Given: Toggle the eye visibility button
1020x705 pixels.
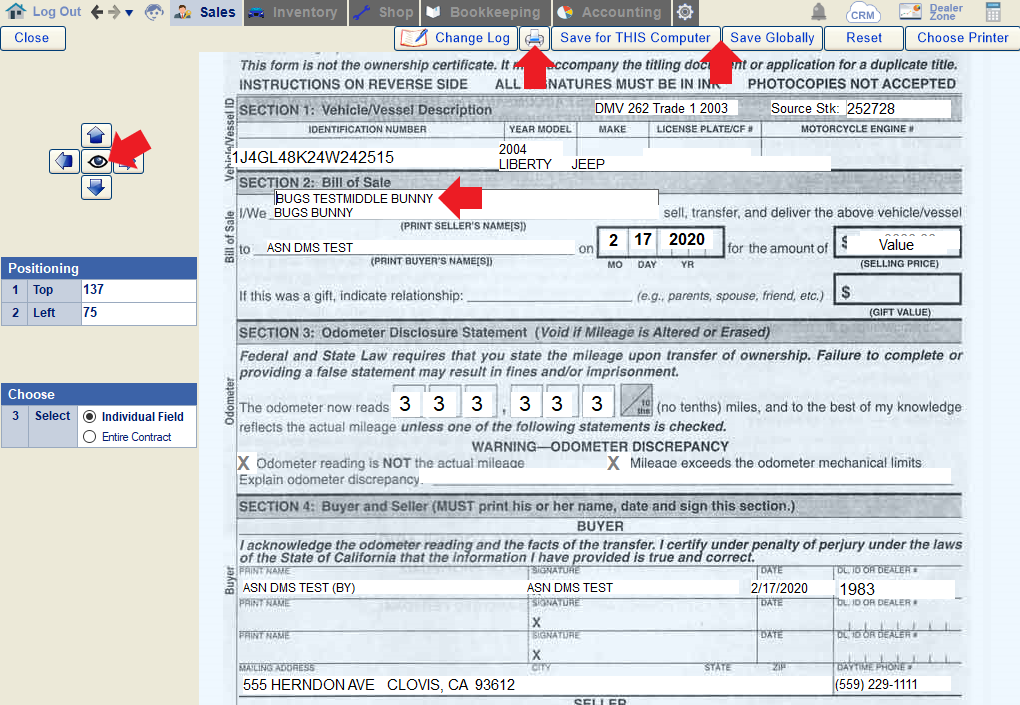Looking at the screenshot, I should click(97, 161).
